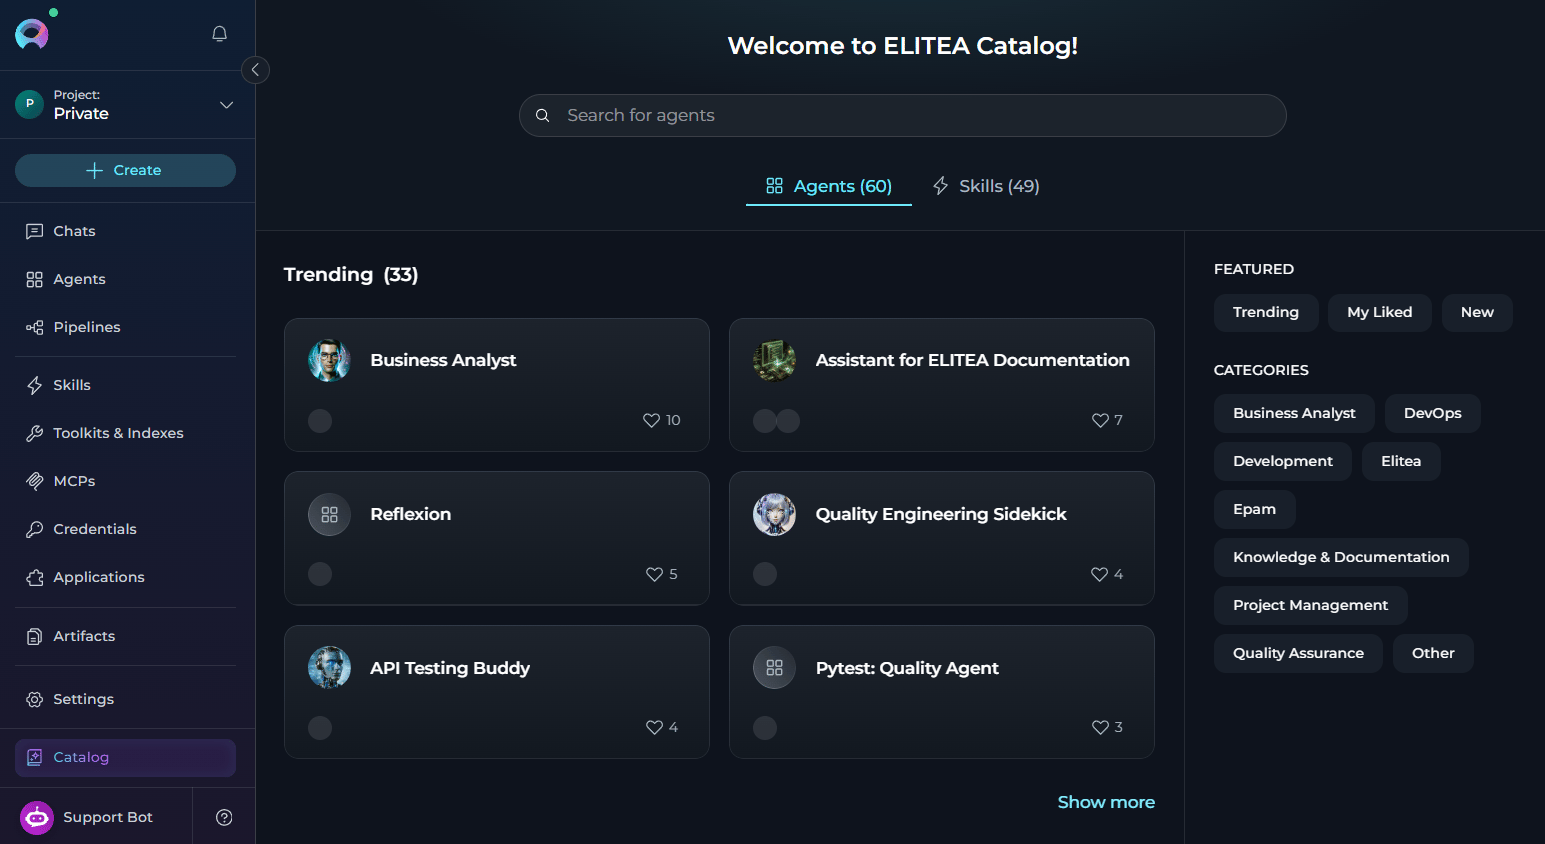This screenshot has height=844, width=1545.
Task: Filter by Business Analyst category
Action: (1294, 413)
